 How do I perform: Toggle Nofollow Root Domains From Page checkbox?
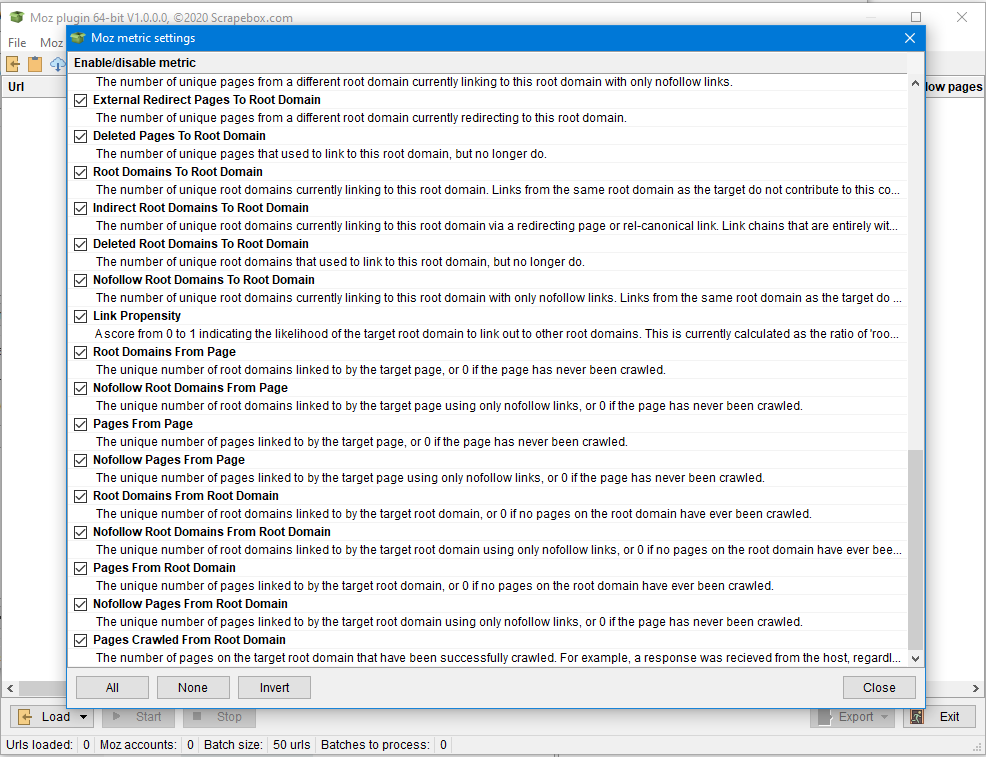80,388
